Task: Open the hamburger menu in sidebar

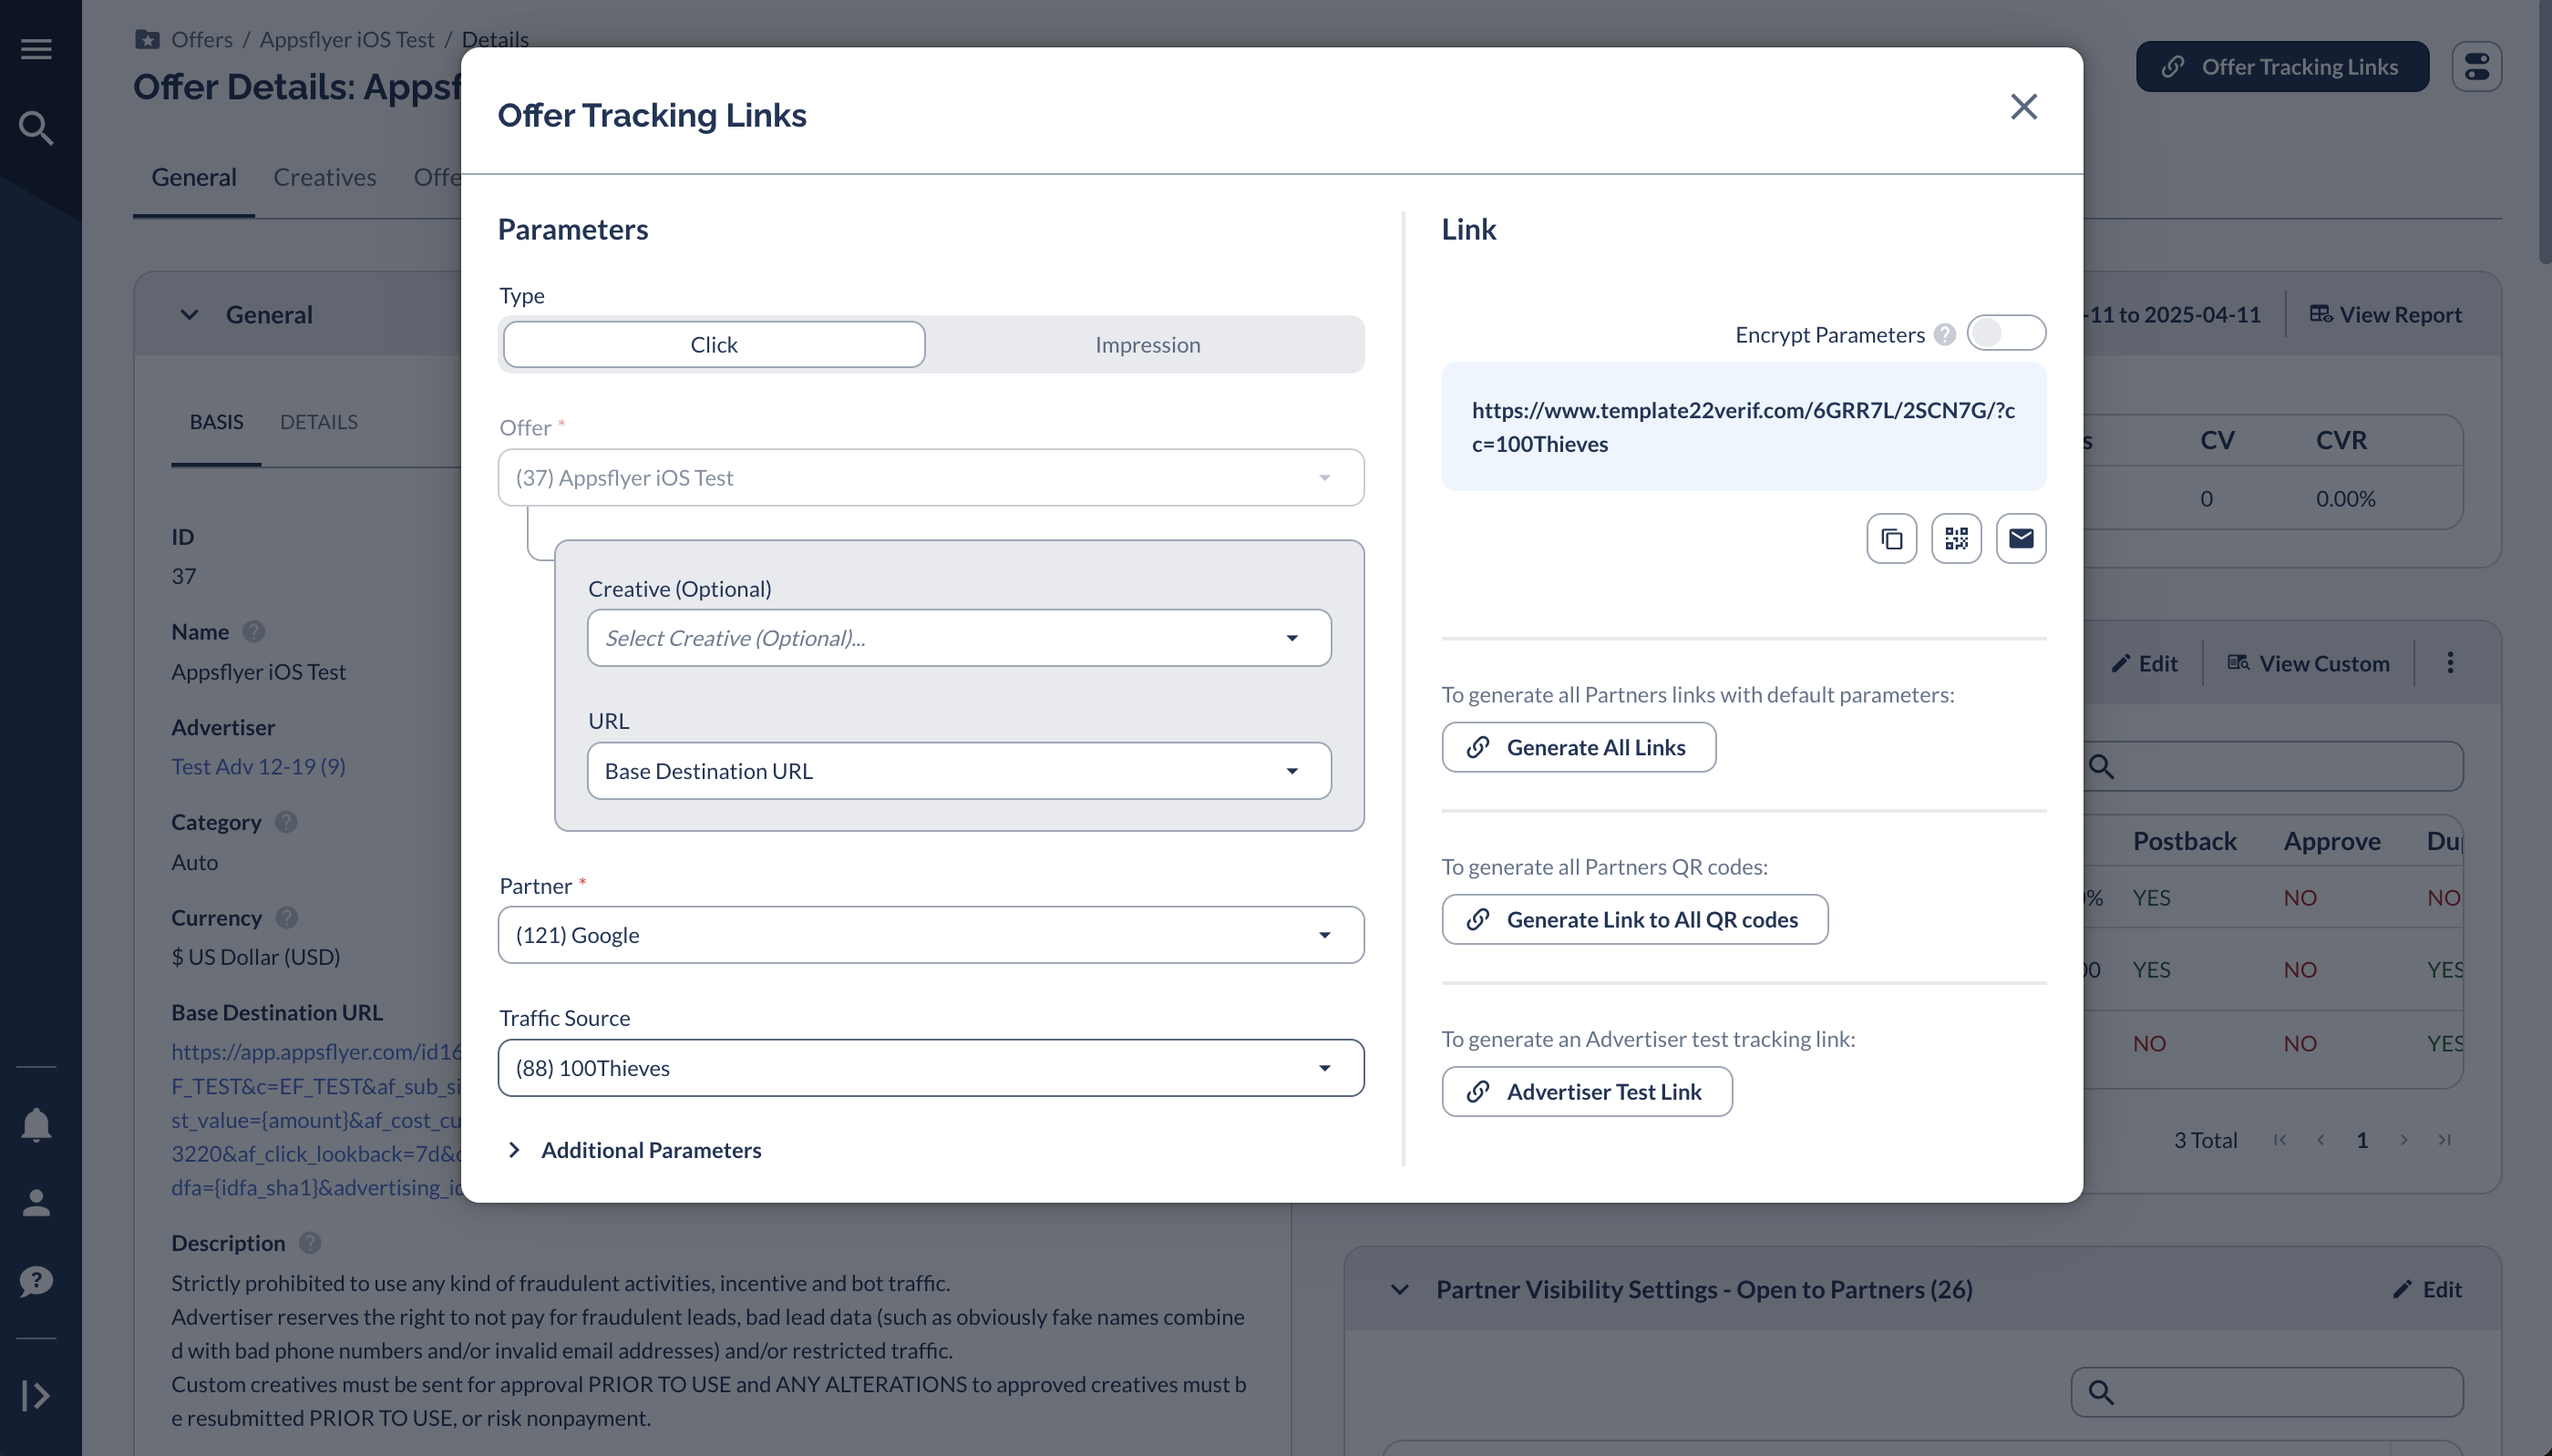Action: (x=36, y=48)
